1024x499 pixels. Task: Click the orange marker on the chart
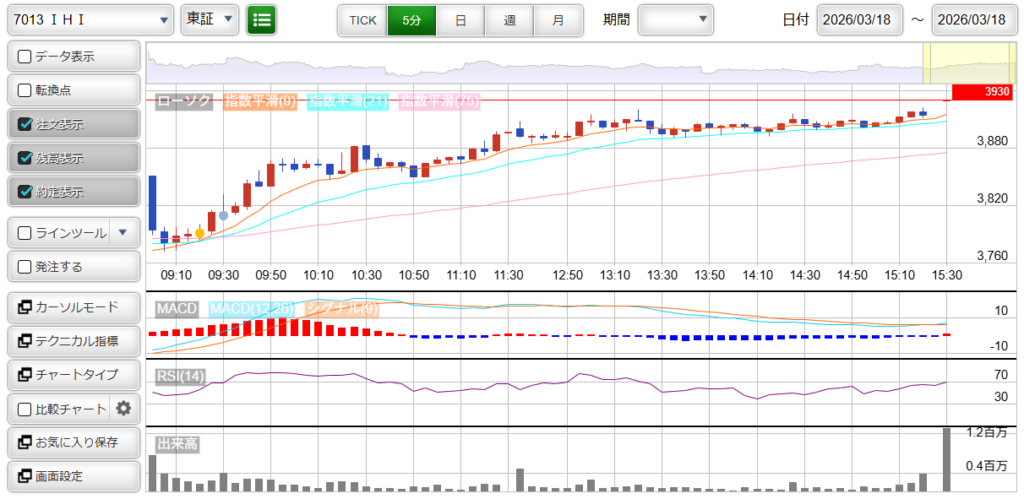pos(200,233)
